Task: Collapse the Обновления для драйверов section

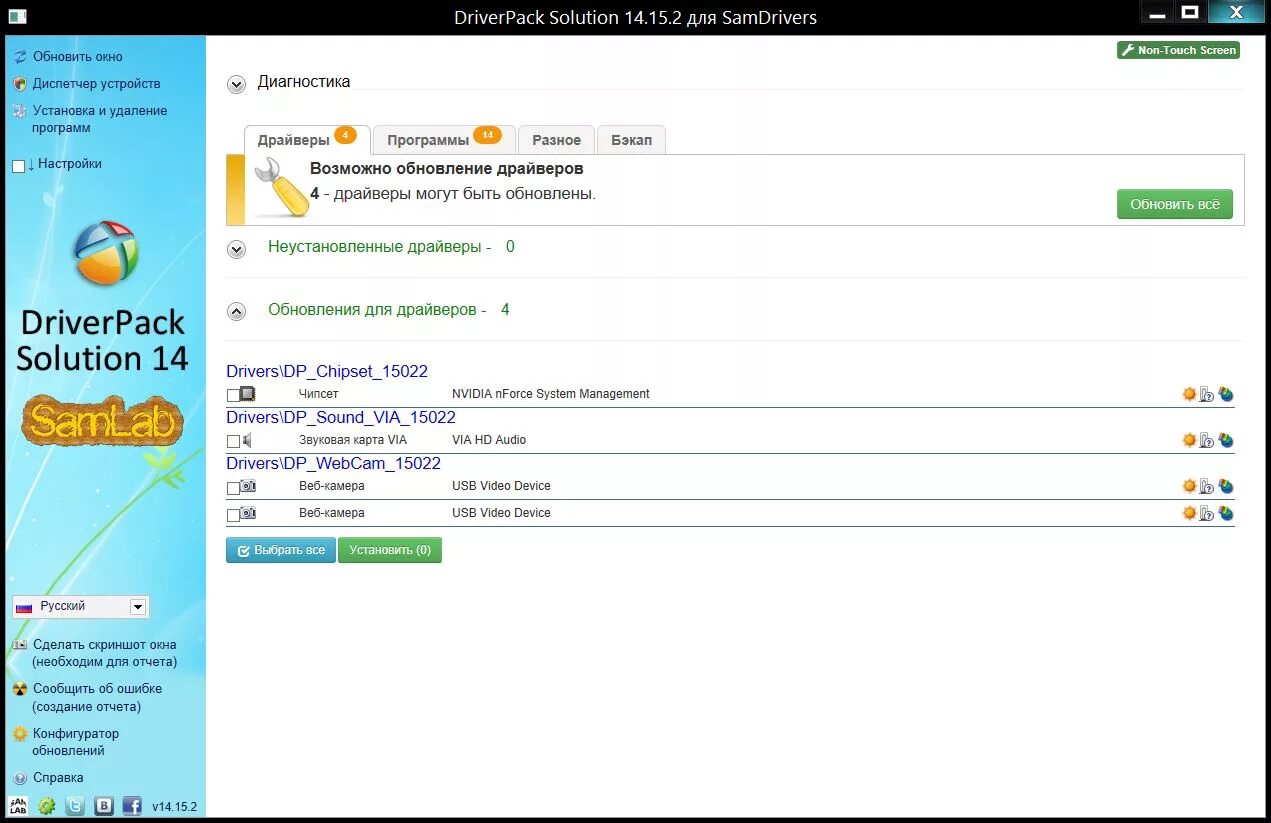Action: tap(236, 311)
